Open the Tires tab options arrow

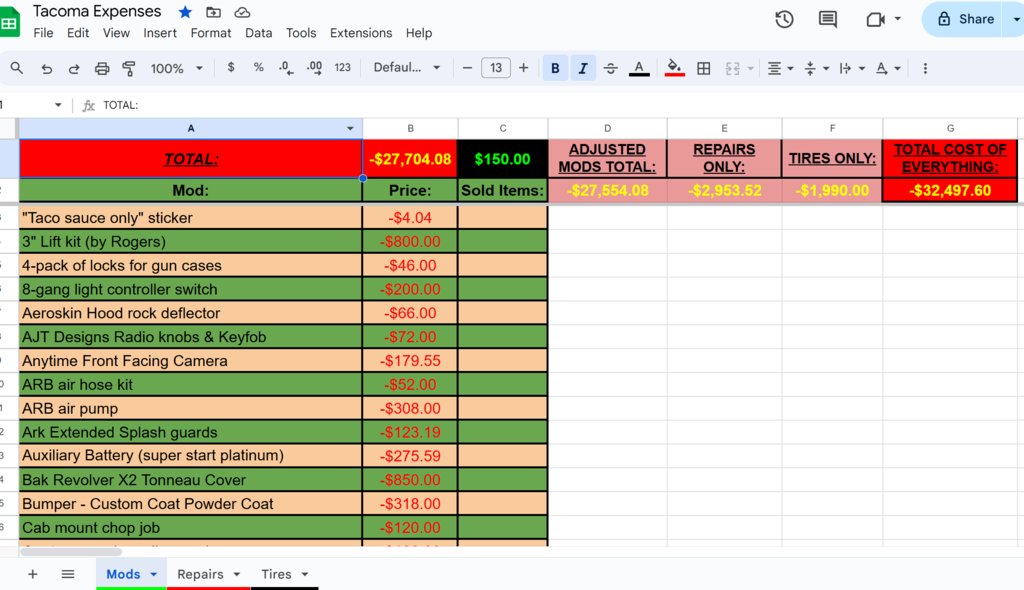tap(304, 574)
